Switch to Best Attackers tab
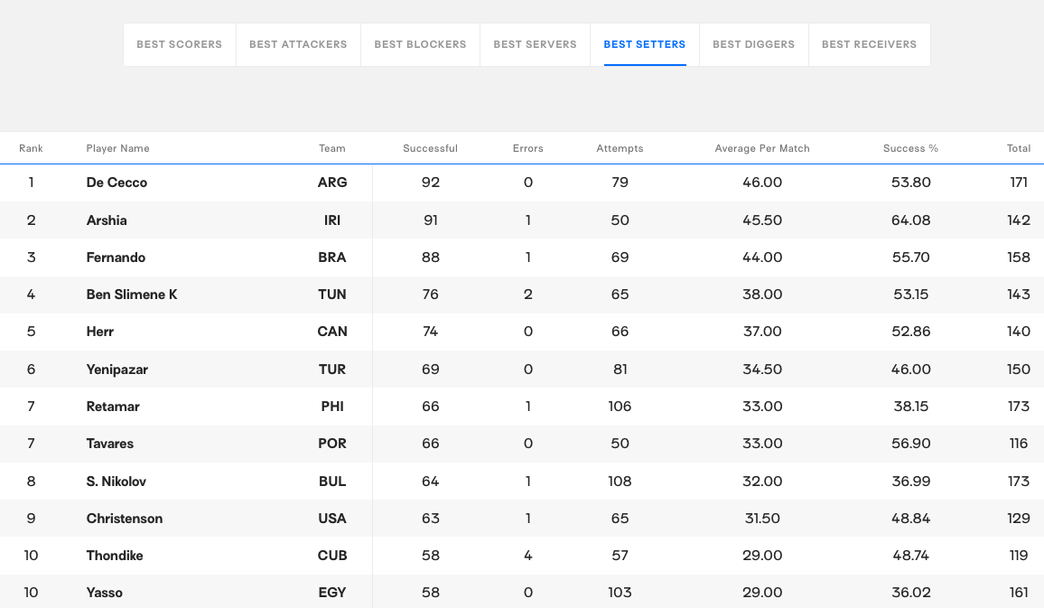 click(x=298, y=45)
